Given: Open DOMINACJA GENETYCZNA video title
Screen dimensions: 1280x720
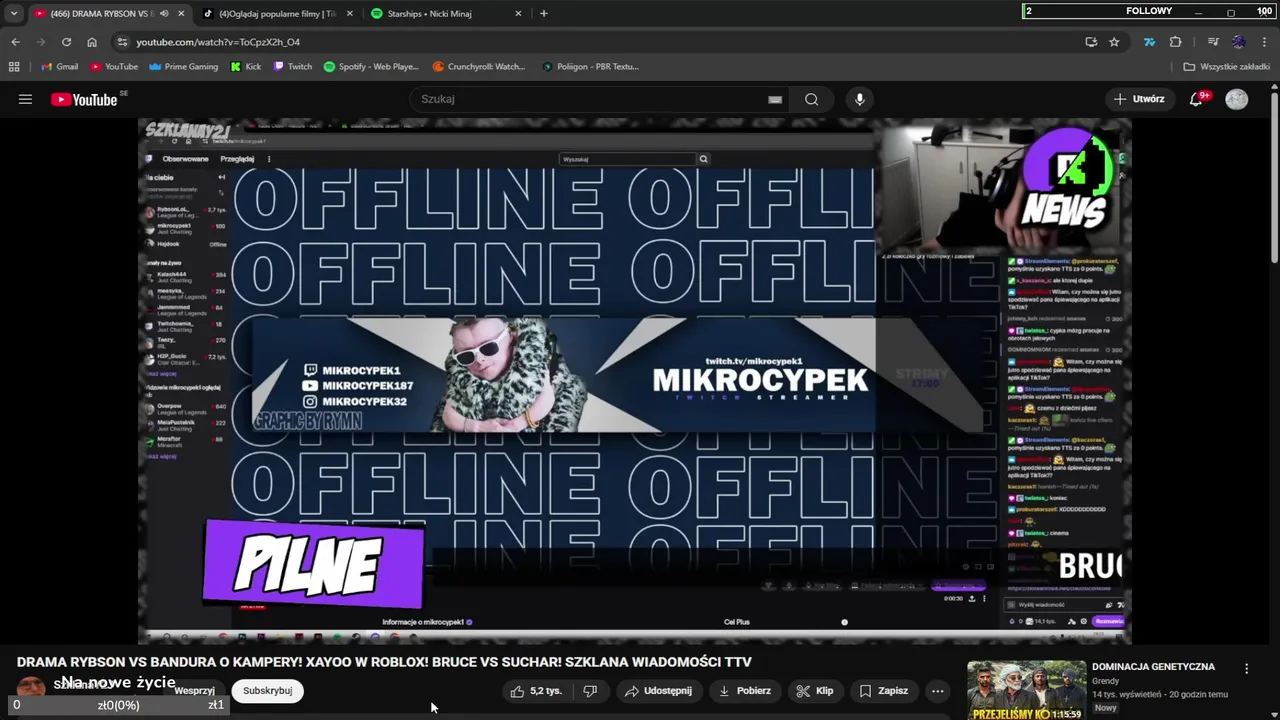Looking at the screenshot, I should pos(1153,667).
